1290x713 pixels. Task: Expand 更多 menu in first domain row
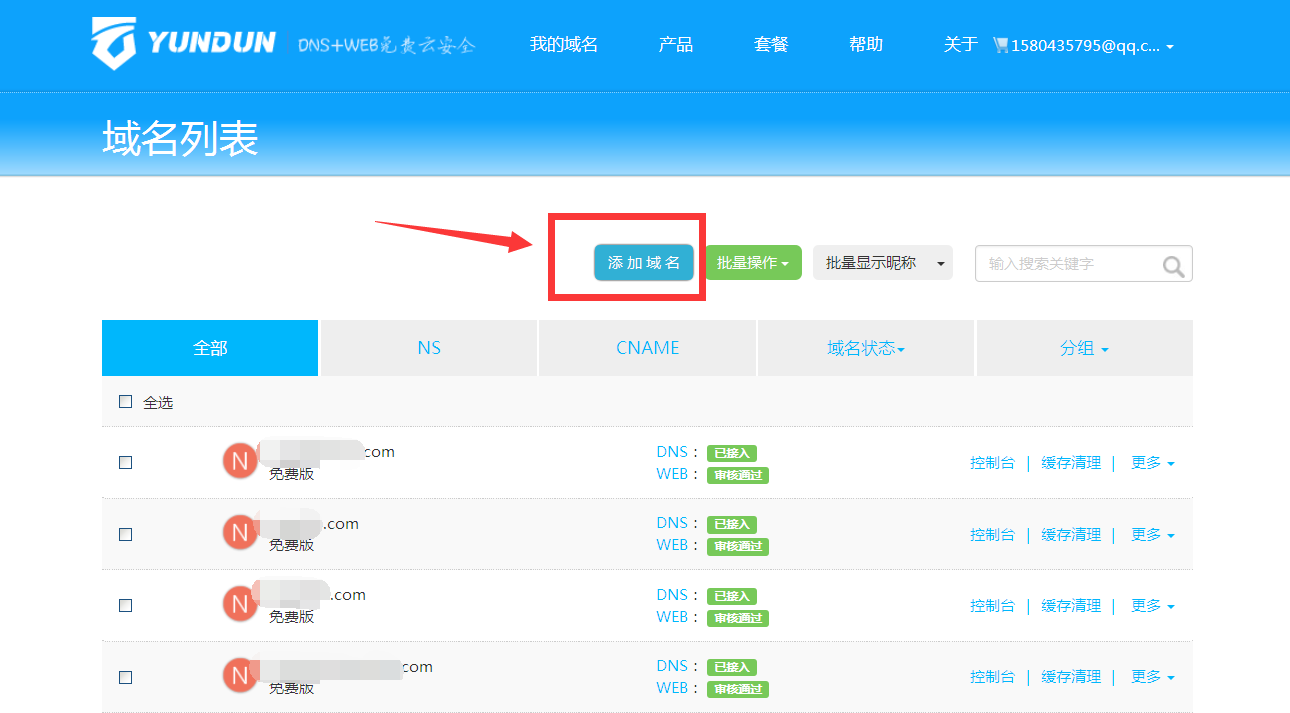coord(1152,463)
